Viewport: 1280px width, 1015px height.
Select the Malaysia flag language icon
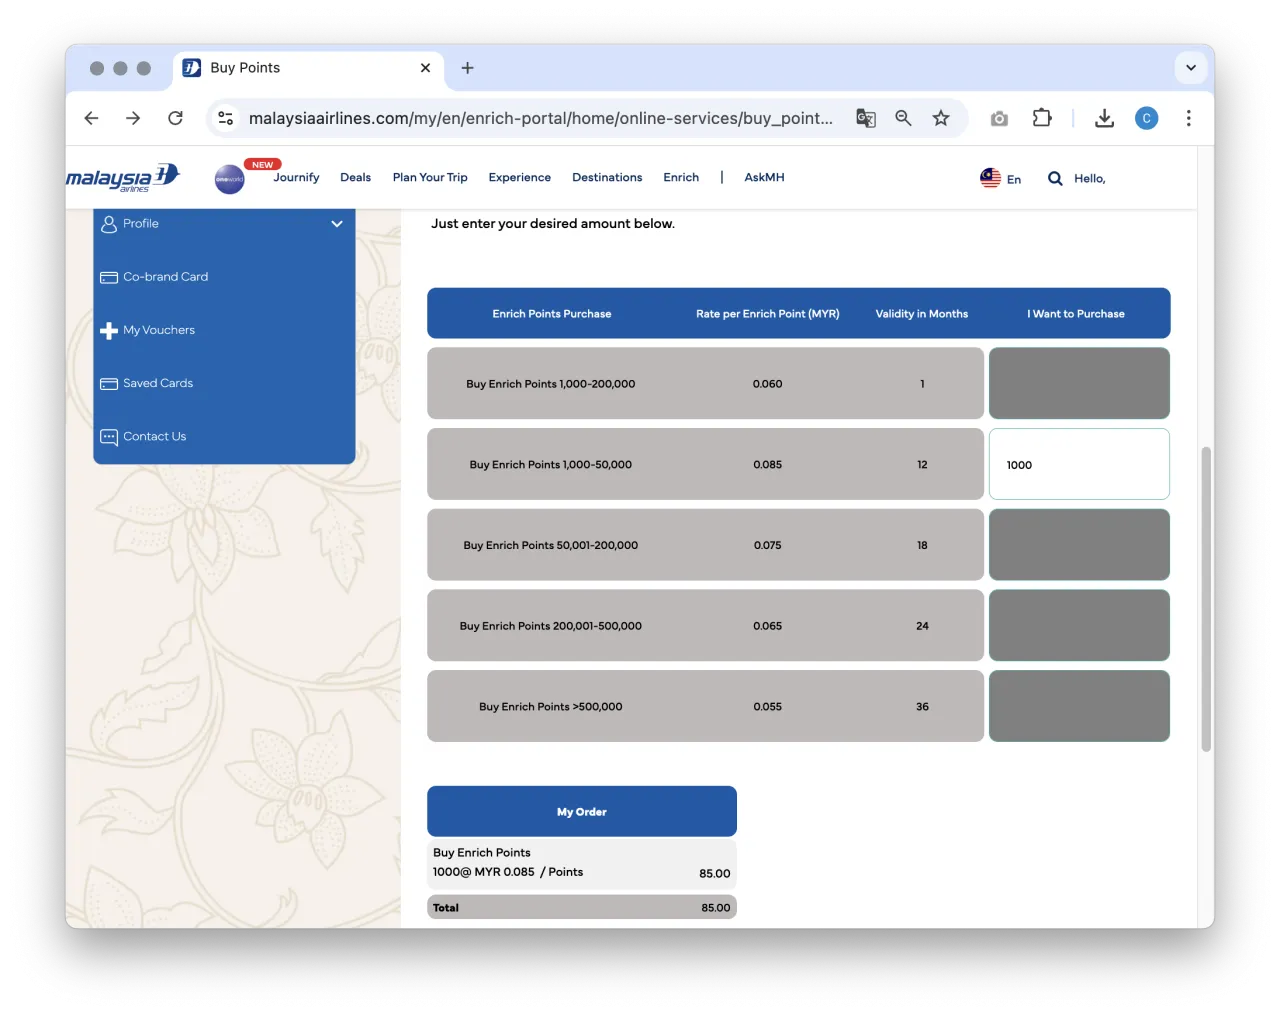[x=990, y=178]
